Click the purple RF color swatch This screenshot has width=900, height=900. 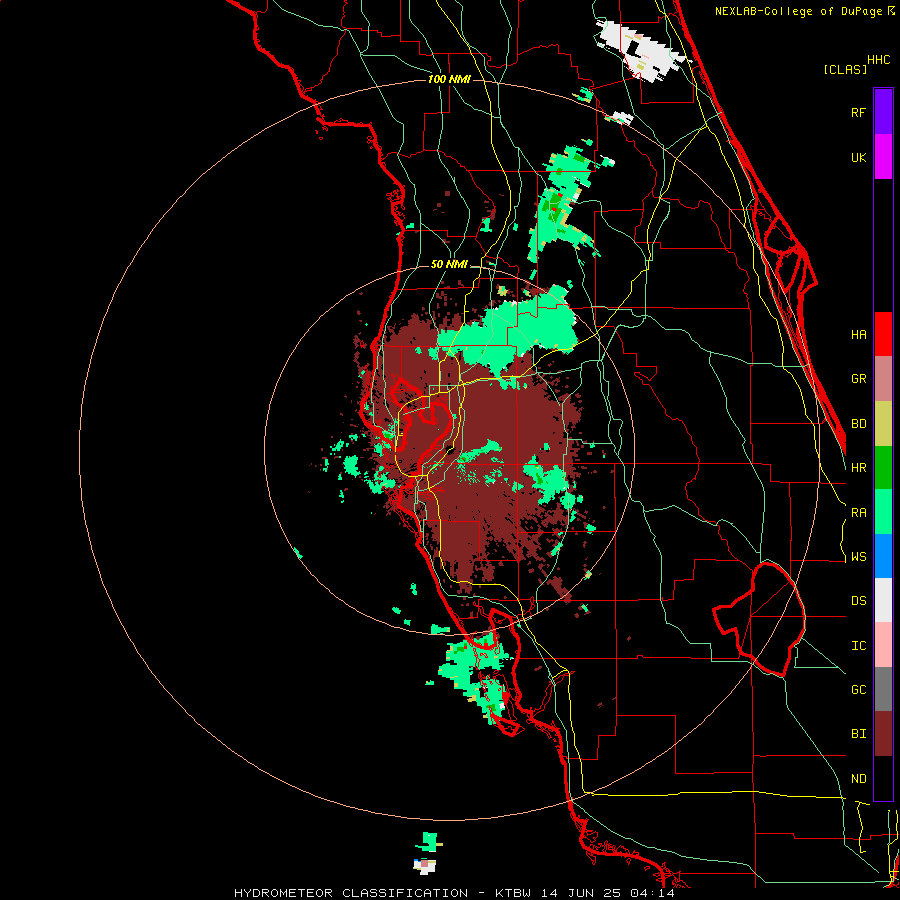pyautogui.click(x=883, y=111)
